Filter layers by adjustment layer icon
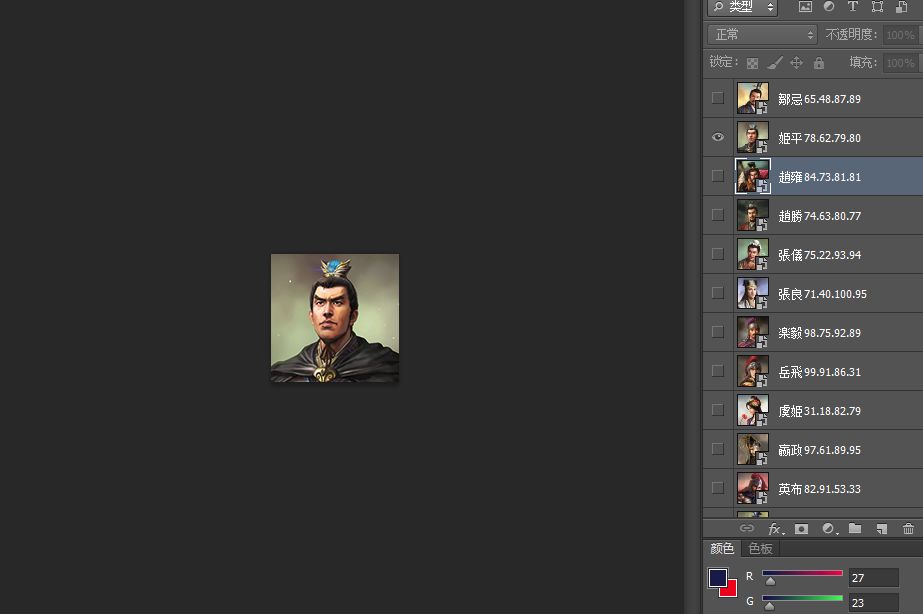Screen dimensions: 923x614 (829, 6)
